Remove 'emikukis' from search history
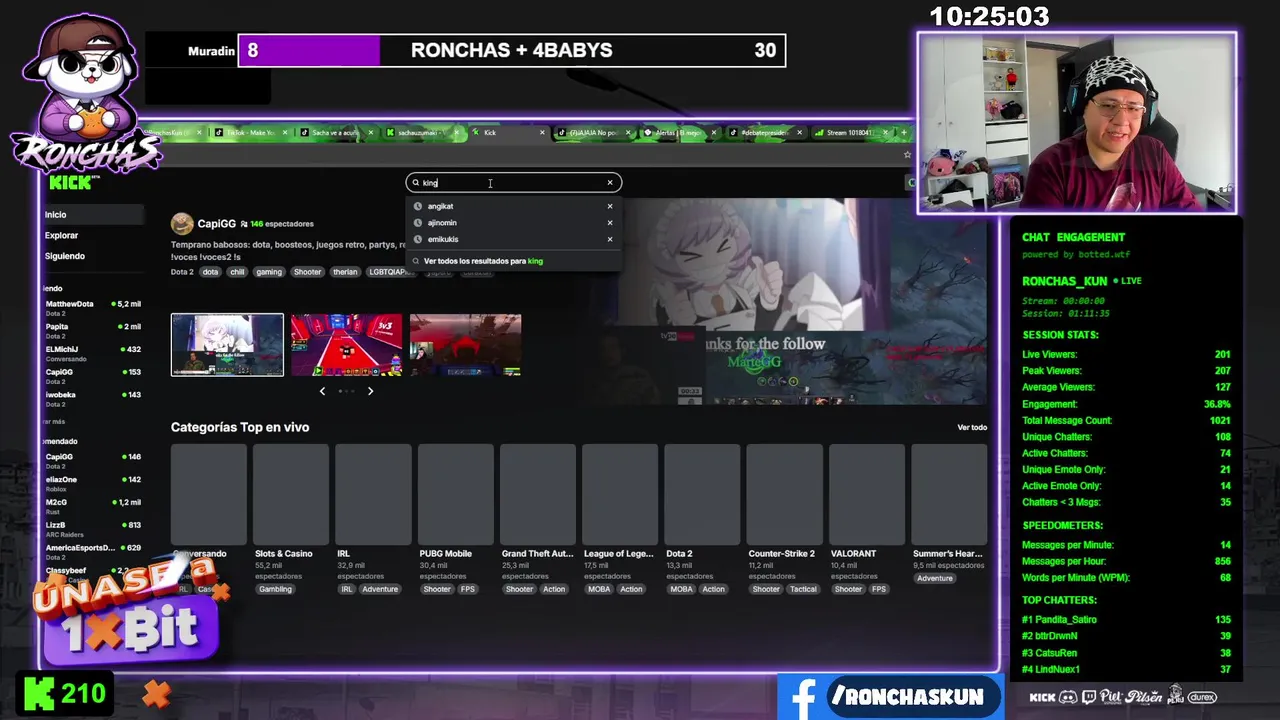Screen dimensions: 1280x720 (610, 240)
